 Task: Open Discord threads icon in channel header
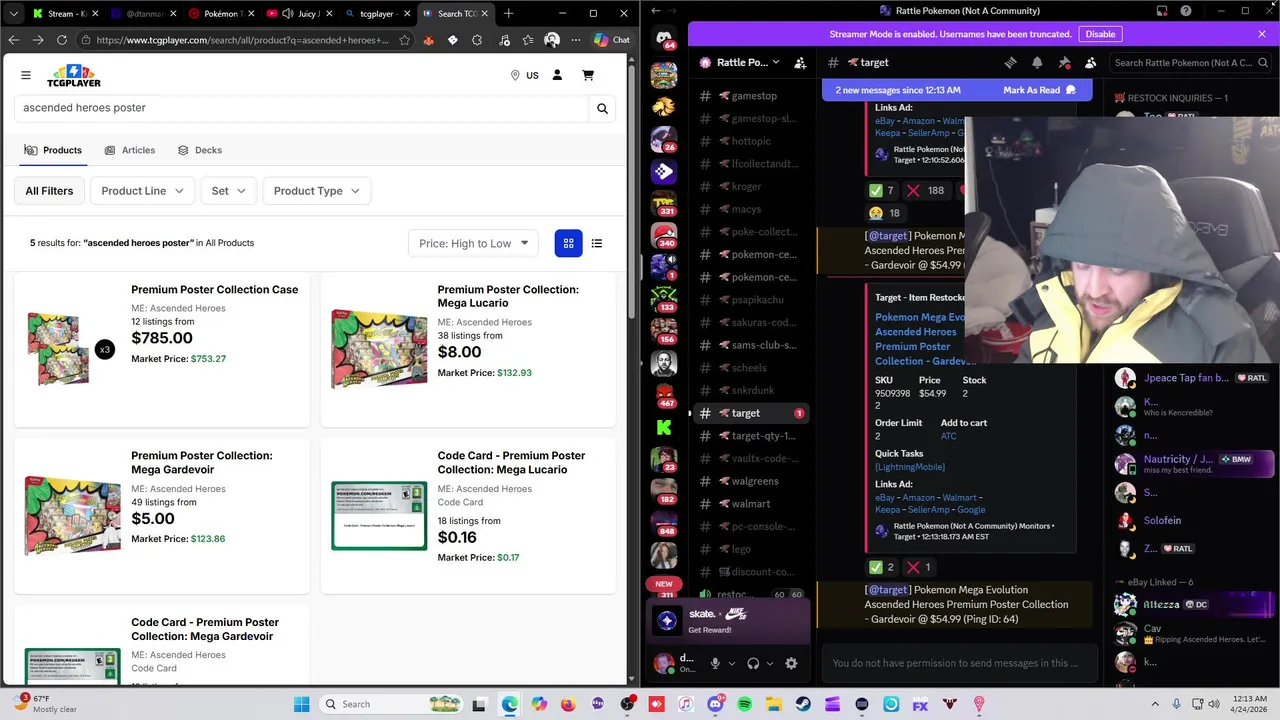click(1010, 62)
